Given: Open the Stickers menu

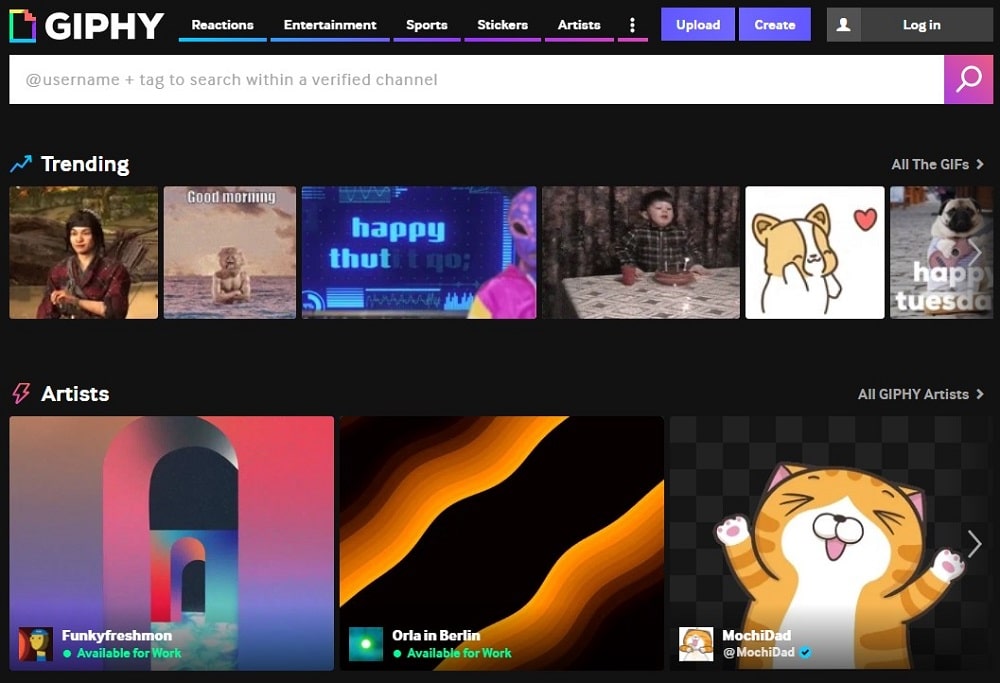Looking at the screenshot, I should point(503,25).
